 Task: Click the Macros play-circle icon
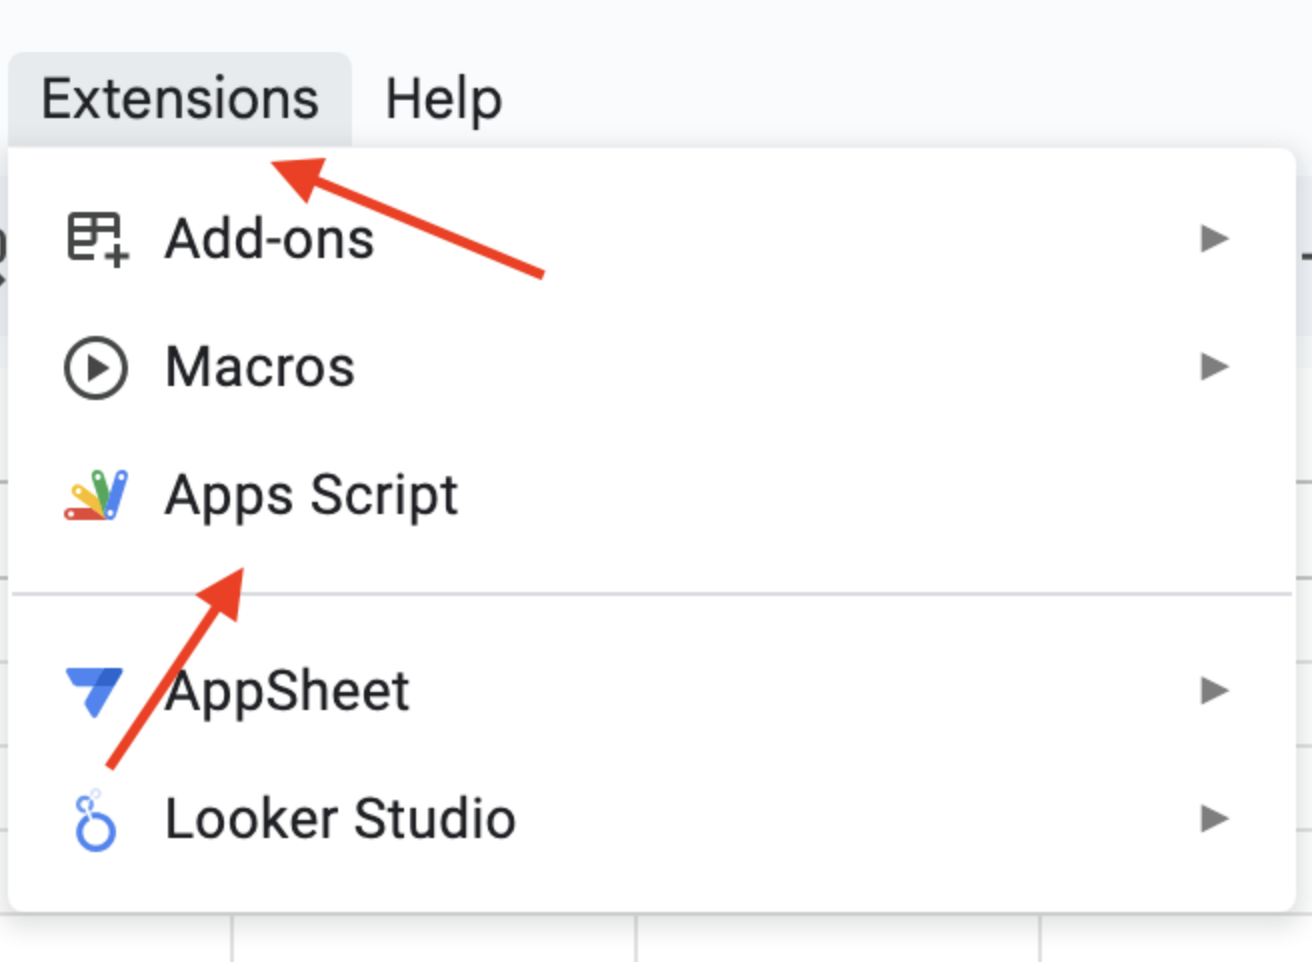click(96, 367)
